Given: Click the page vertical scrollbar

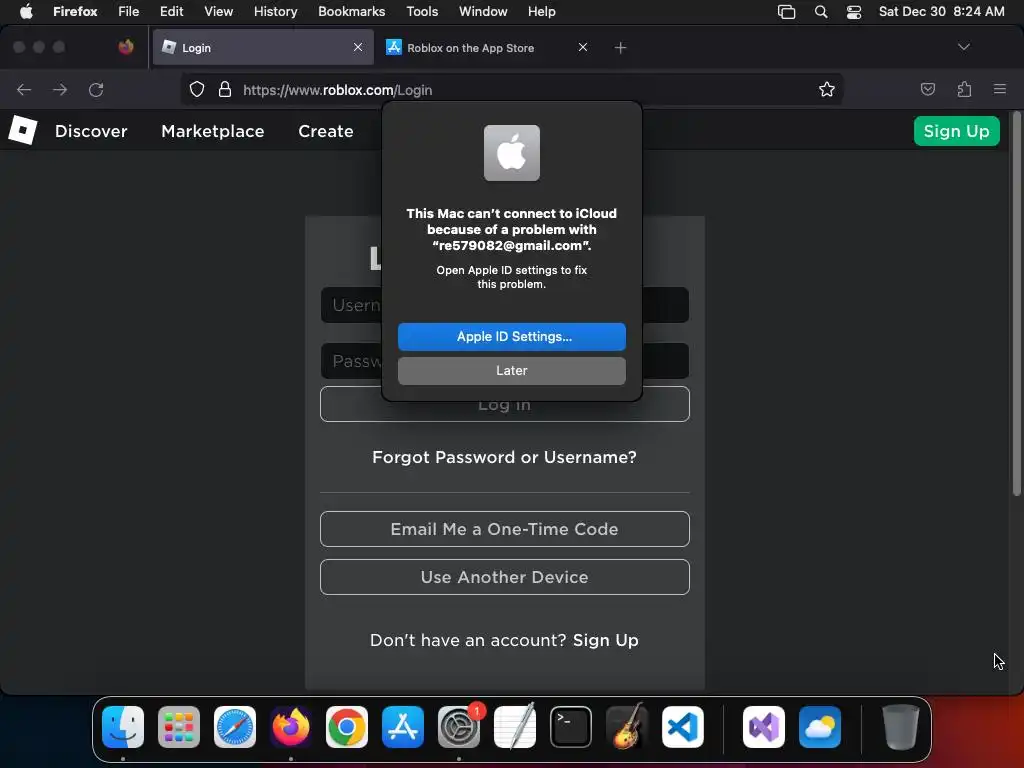Looking at the screenshot, I should point(1016,304).
